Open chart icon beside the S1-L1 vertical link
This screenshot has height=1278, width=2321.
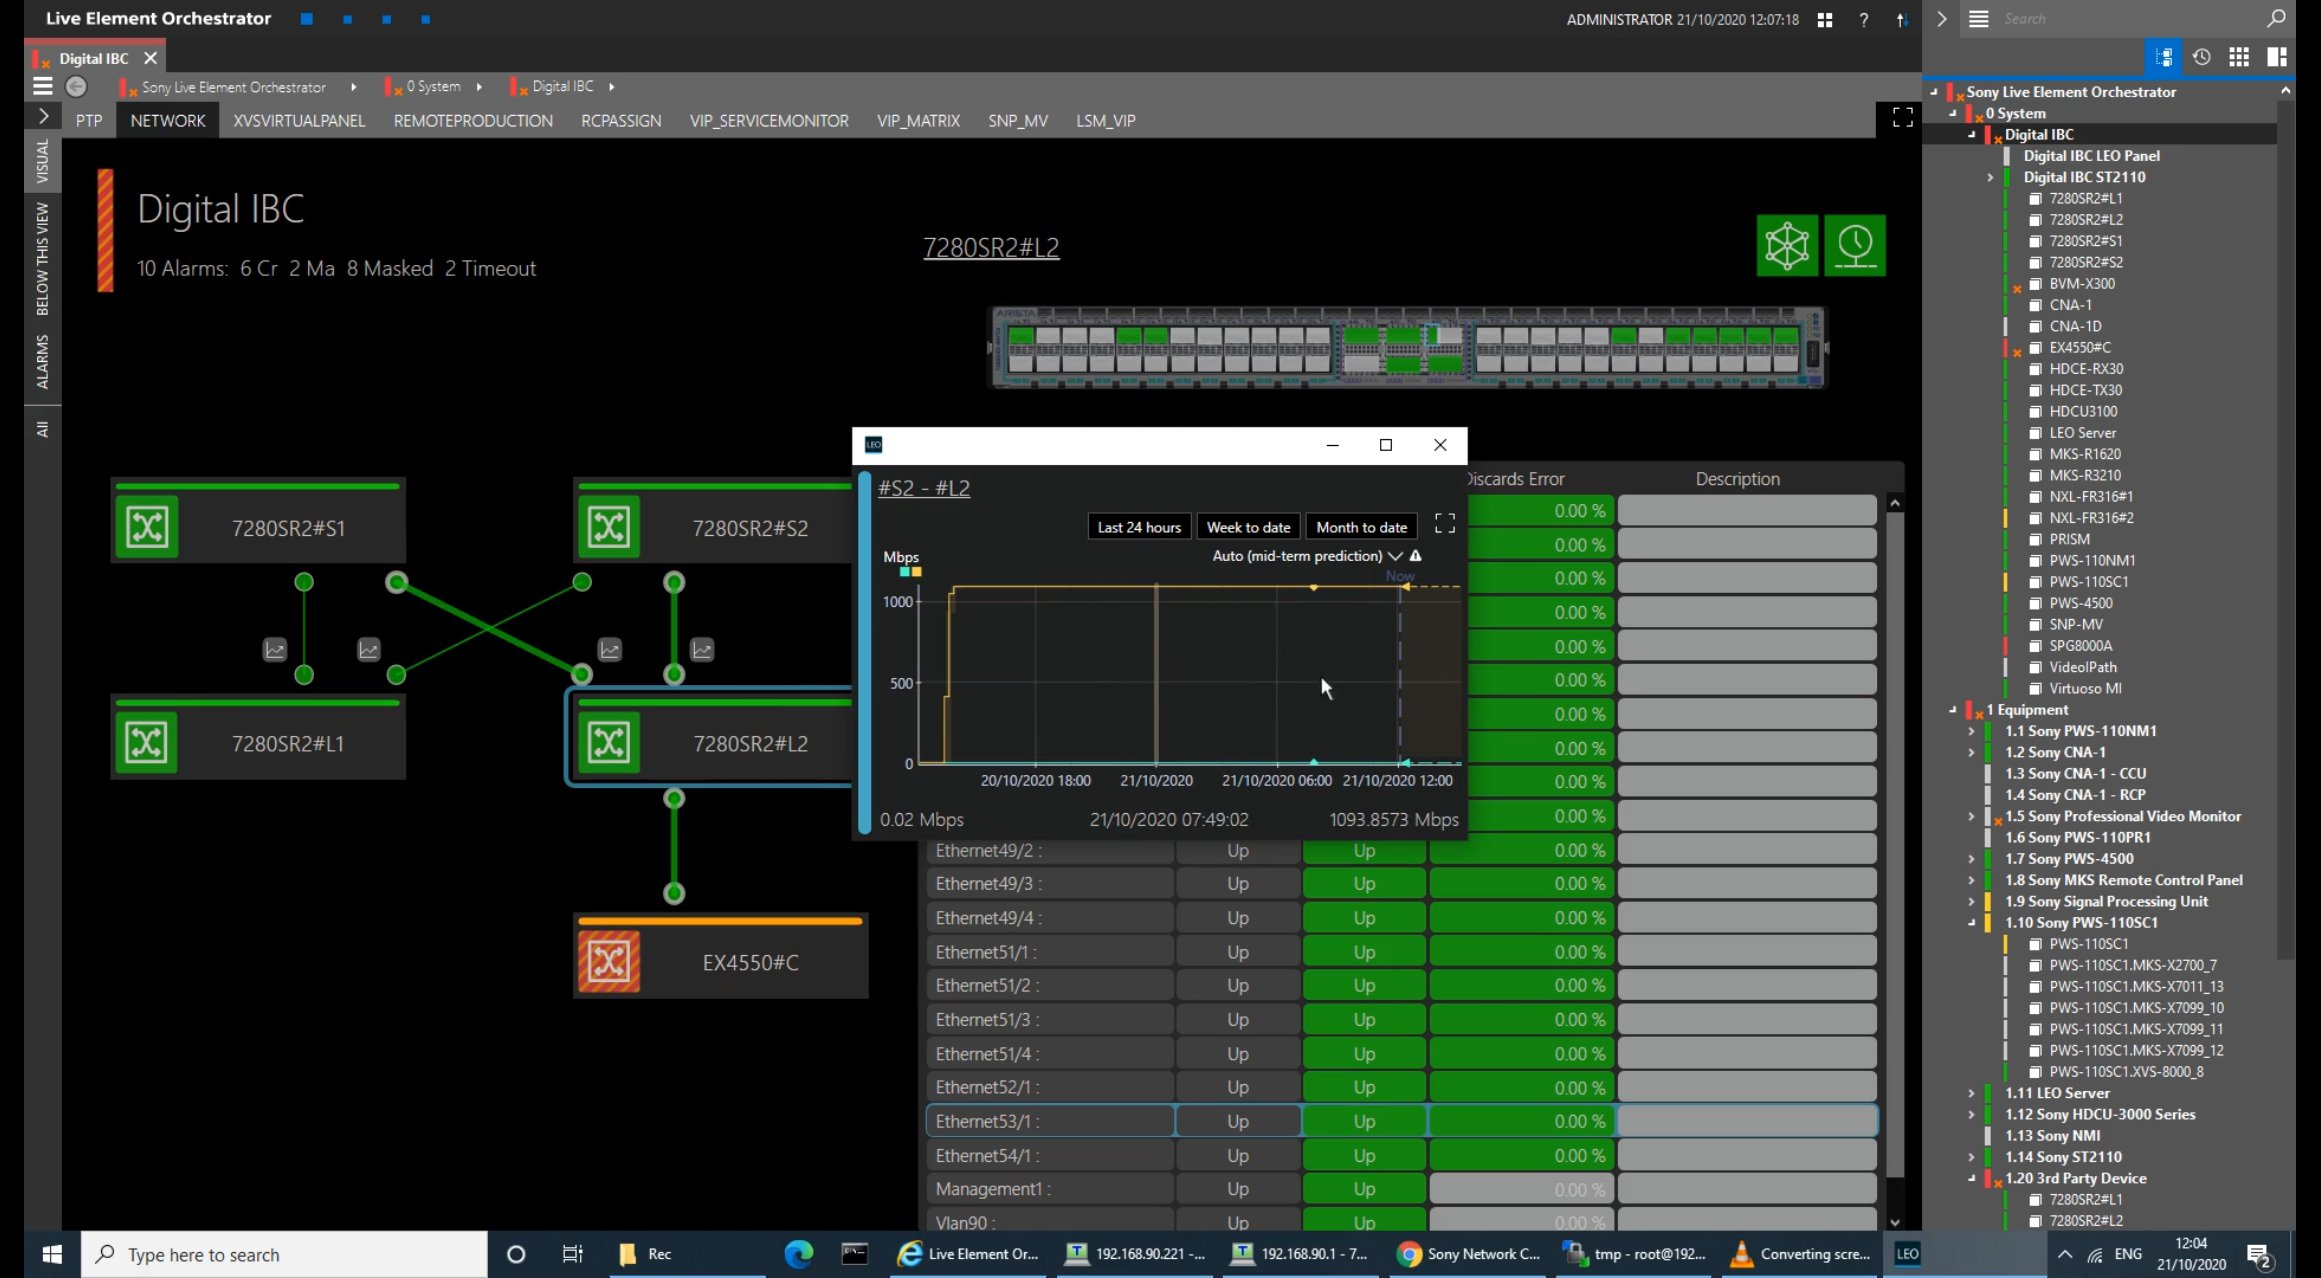click(275, 650)
